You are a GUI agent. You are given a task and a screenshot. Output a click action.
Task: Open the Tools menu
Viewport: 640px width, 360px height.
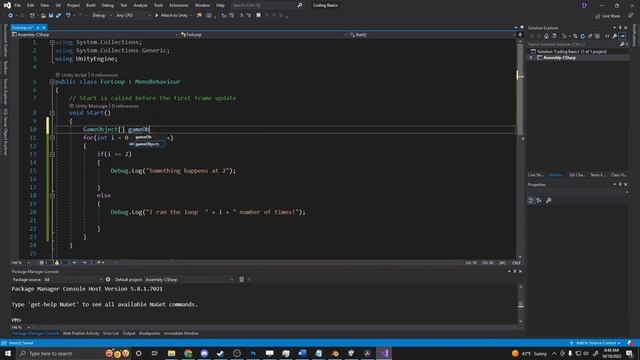pyautogui.click(x=158, y=5)
